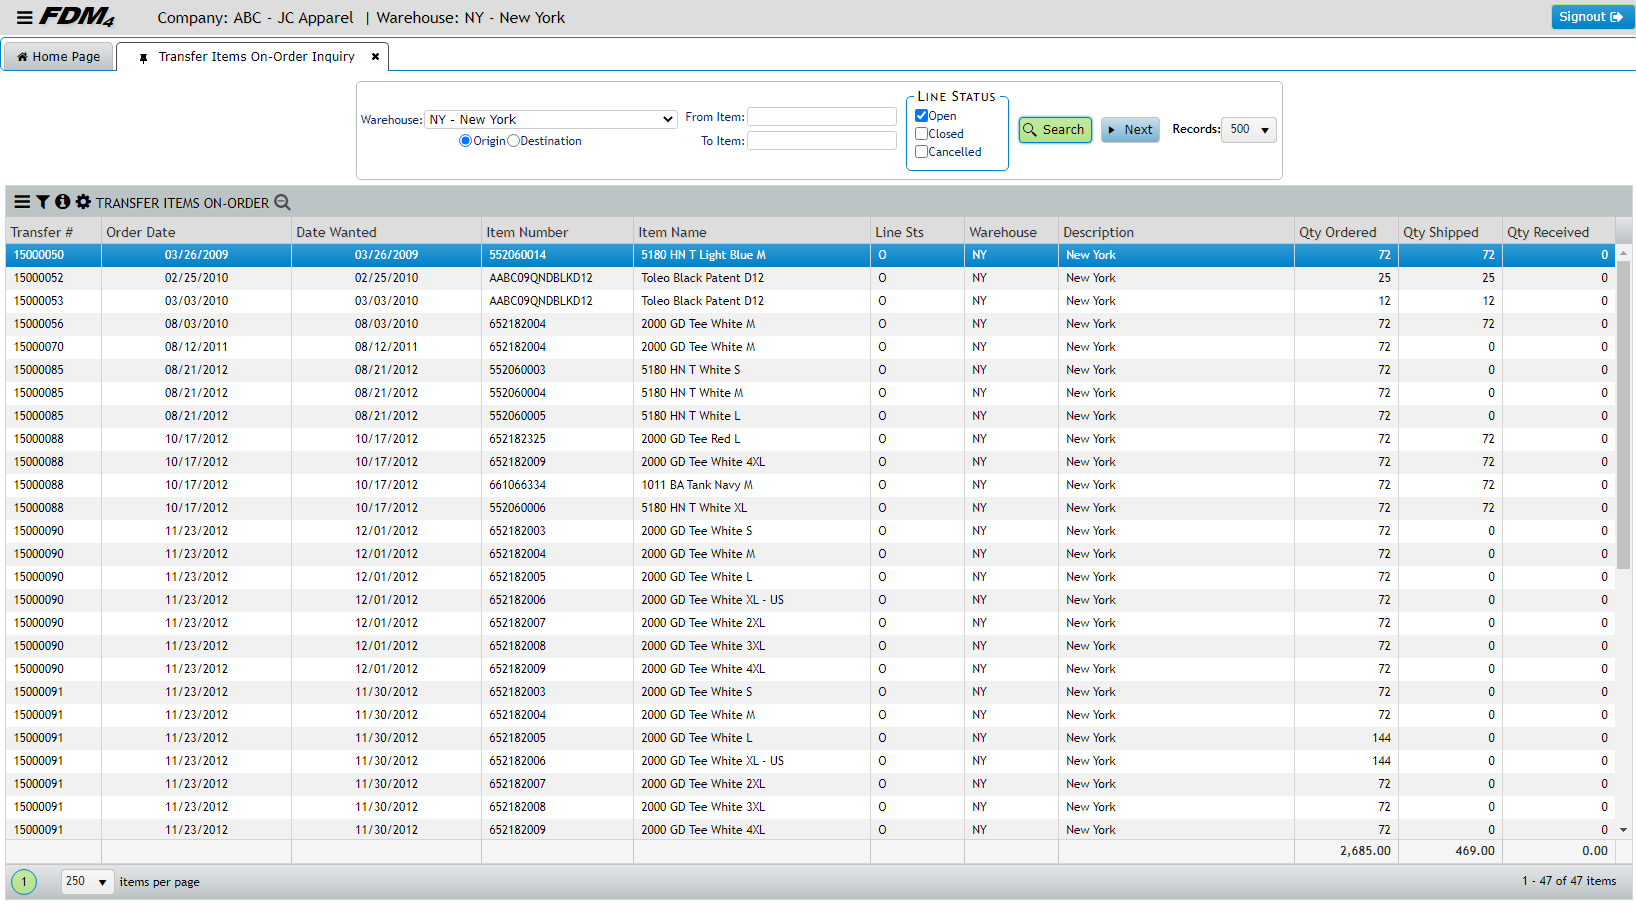This screenshot has width=1636, height=919.
Task: Click the pin icon on the Inquiry tab
Action: pyautogui.click(x=143, y=58)
